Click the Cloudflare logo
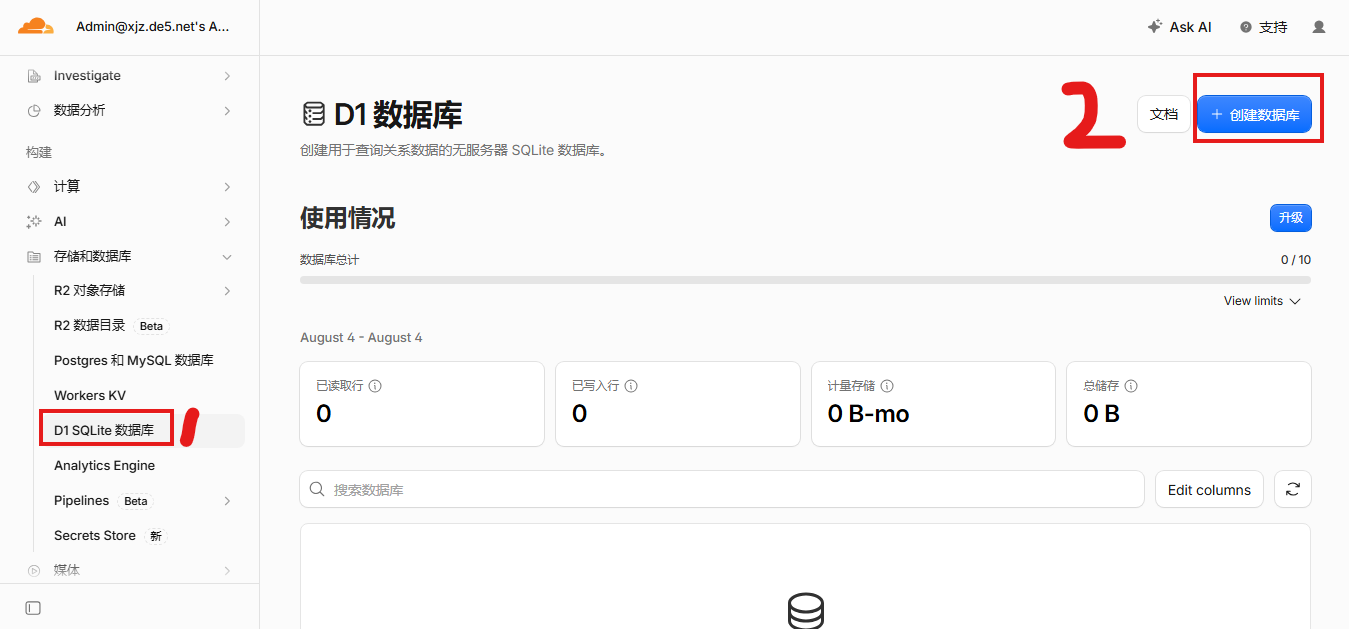The width and height of the screenshot is (1349, 629). pos(35,27)
